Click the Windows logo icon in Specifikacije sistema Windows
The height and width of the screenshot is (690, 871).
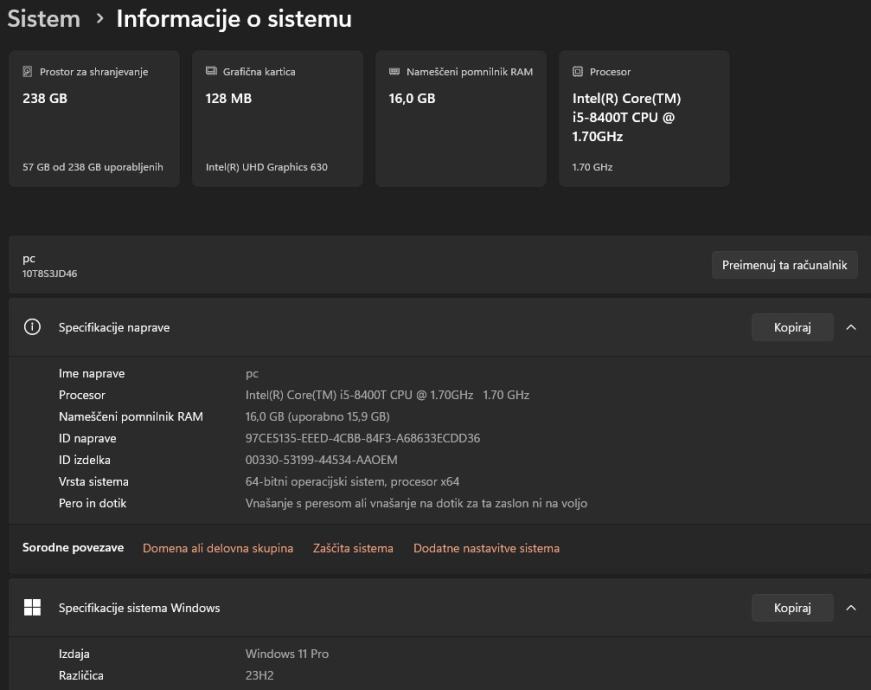32,607
